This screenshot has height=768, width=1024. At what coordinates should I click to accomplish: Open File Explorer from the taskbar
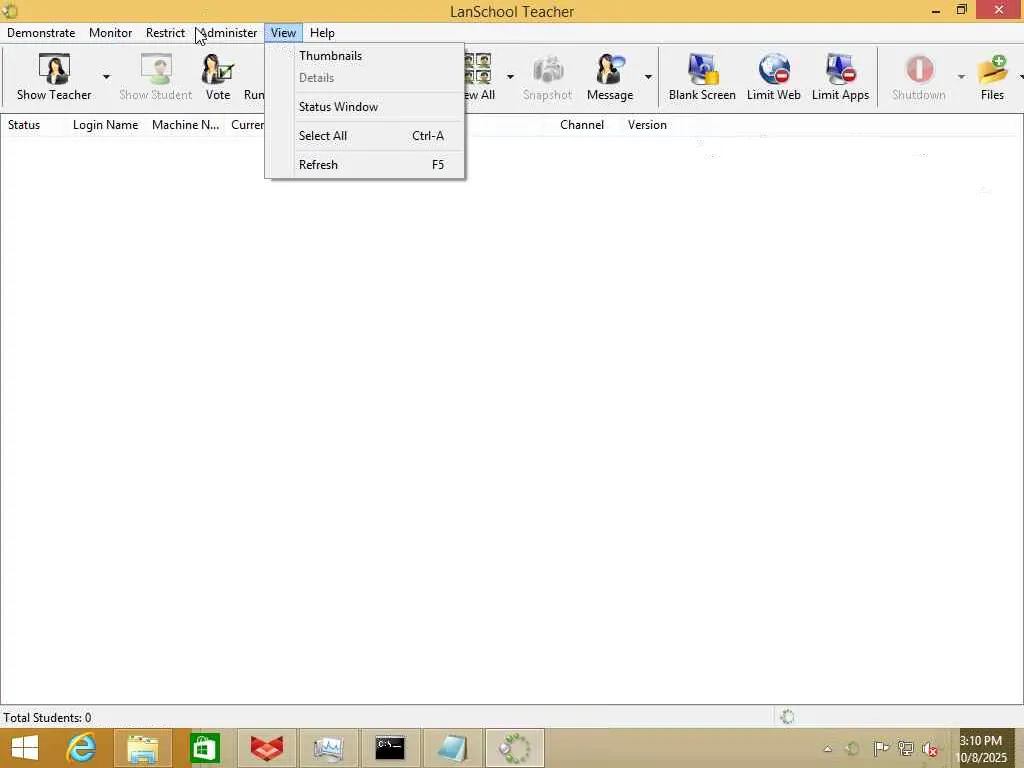143,748
